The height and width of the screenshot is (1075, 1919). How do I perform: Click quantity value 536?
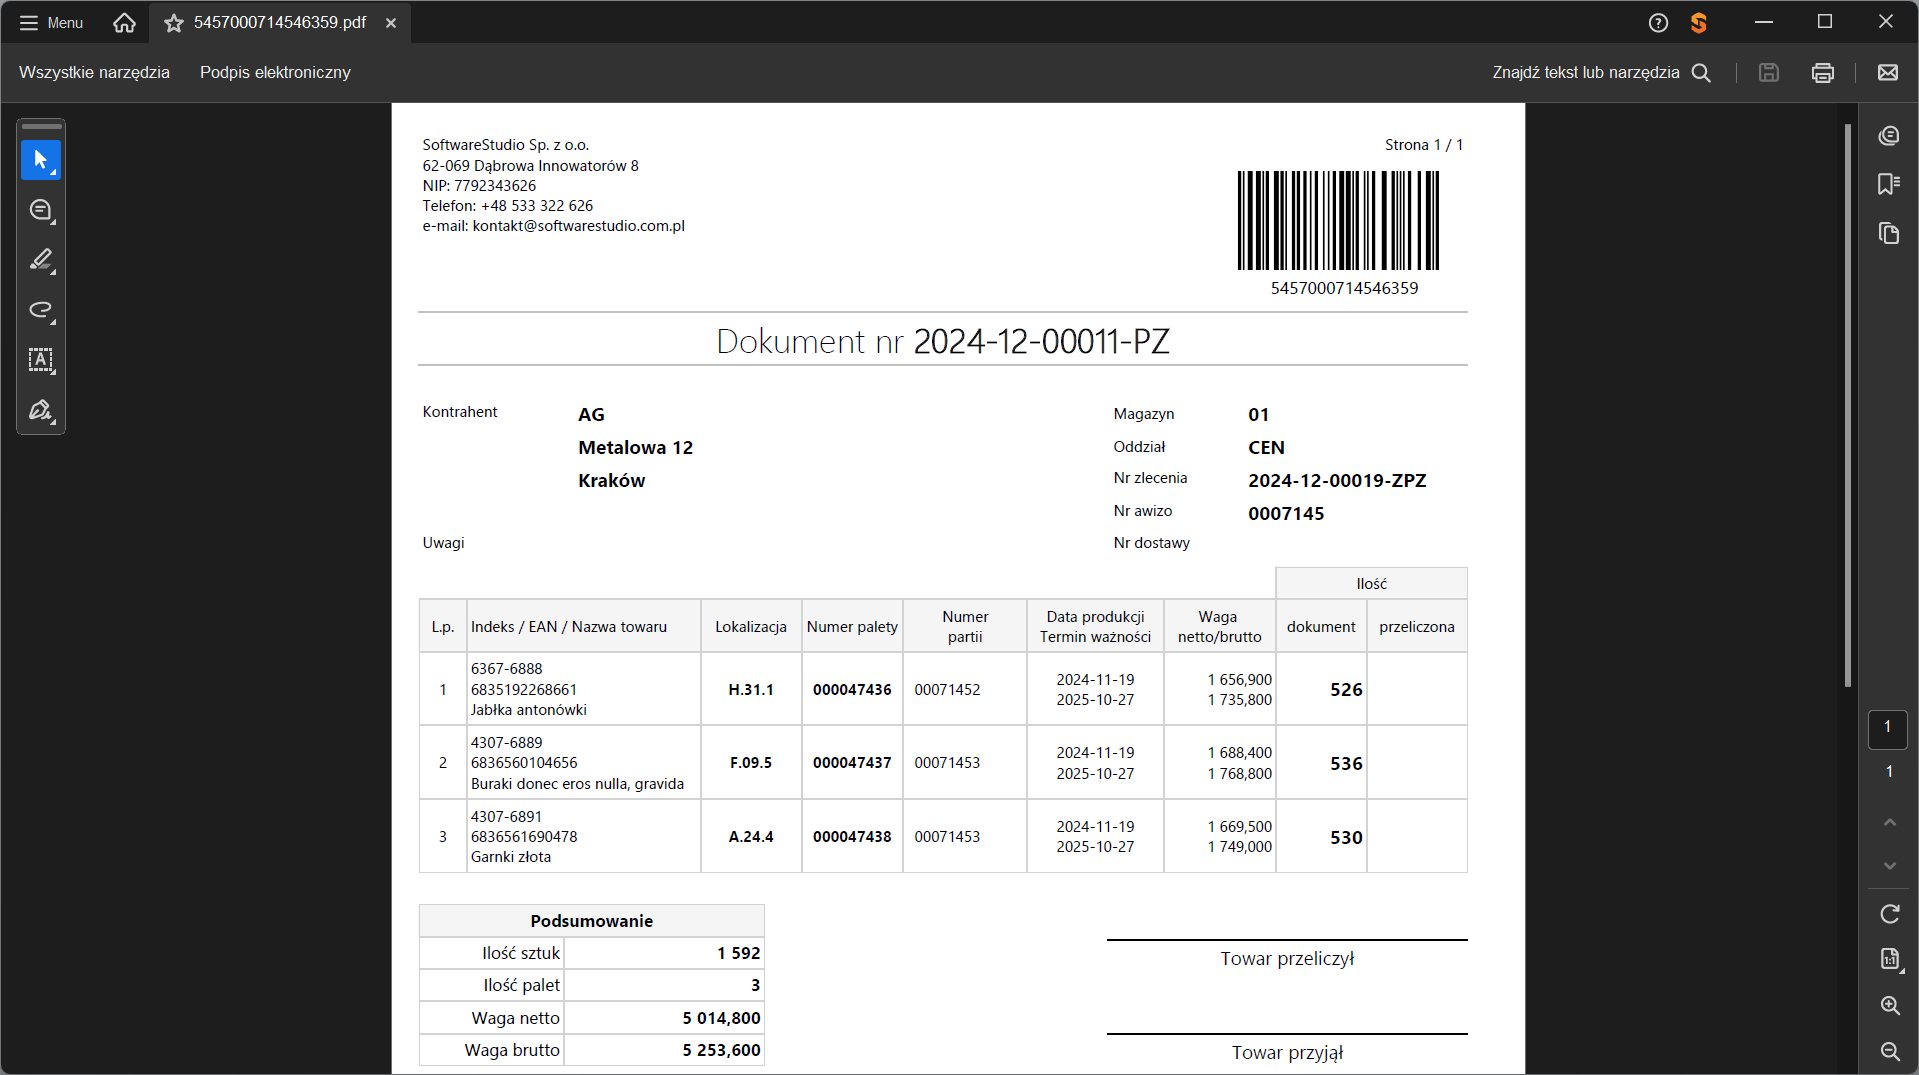1346,763
